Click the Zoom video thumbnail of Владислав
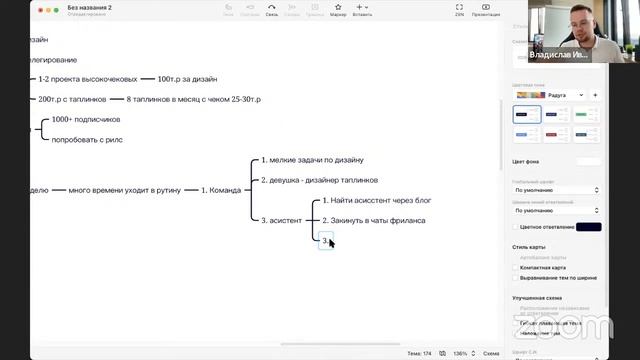This screenshot has width=640, height=360. tap(584, 31)
